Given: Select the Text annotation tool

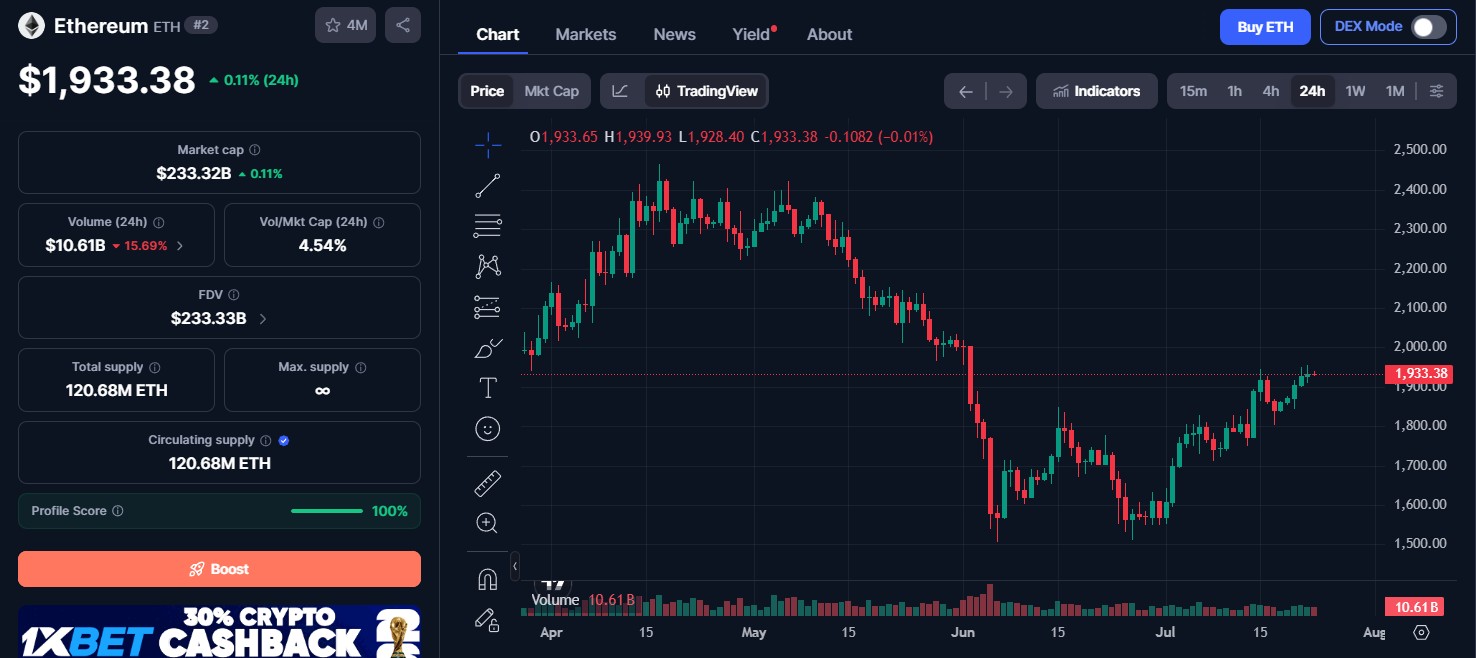Looking at the screenshot, I should pyautogui.click(x=488, y=388).
